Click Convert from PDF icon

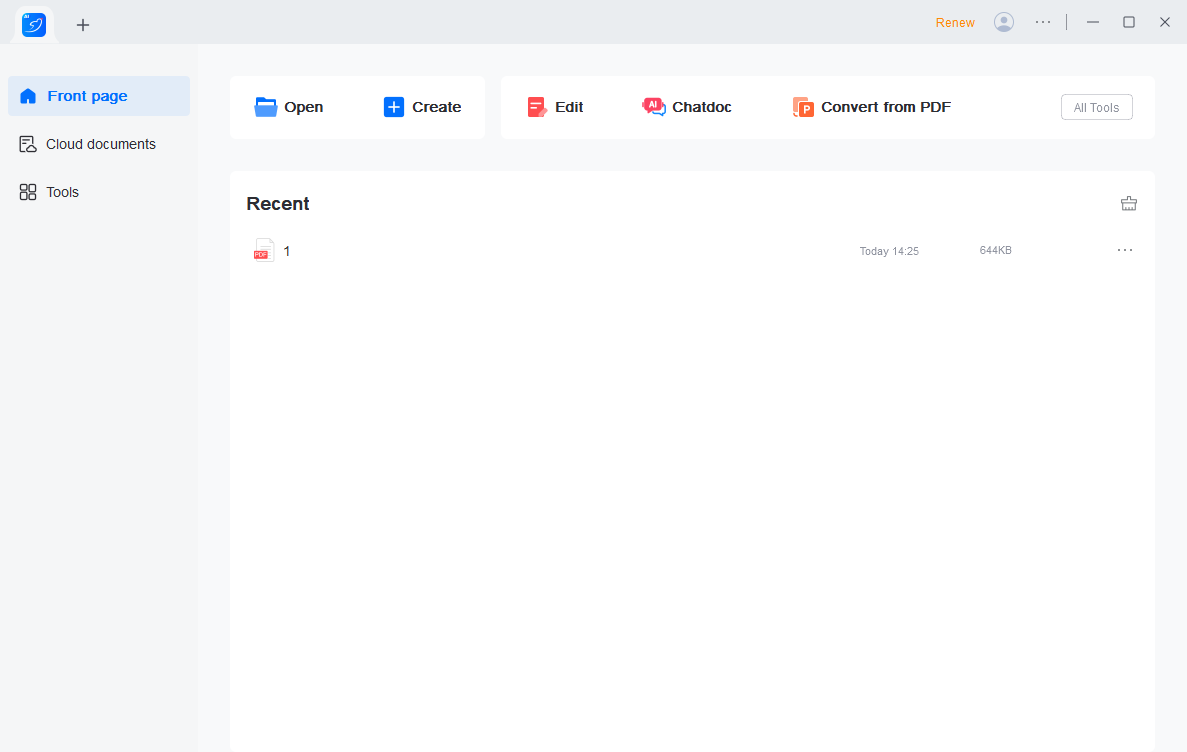[803, 107]
